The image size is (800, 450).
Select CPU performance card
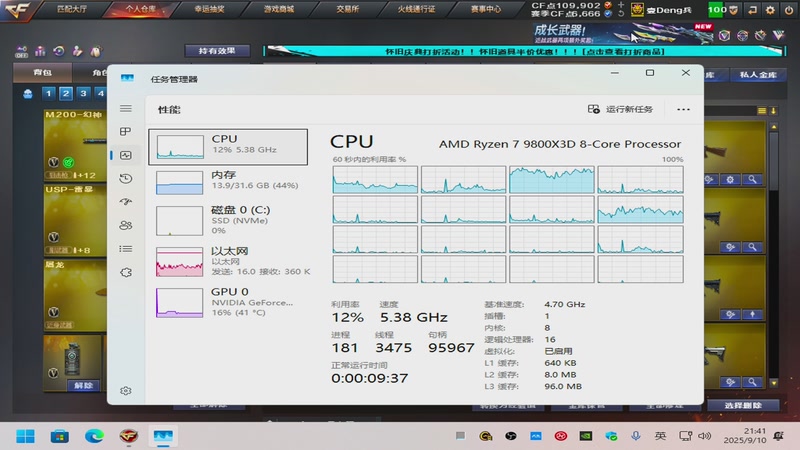pyautogui.click(x=228, y=147)
